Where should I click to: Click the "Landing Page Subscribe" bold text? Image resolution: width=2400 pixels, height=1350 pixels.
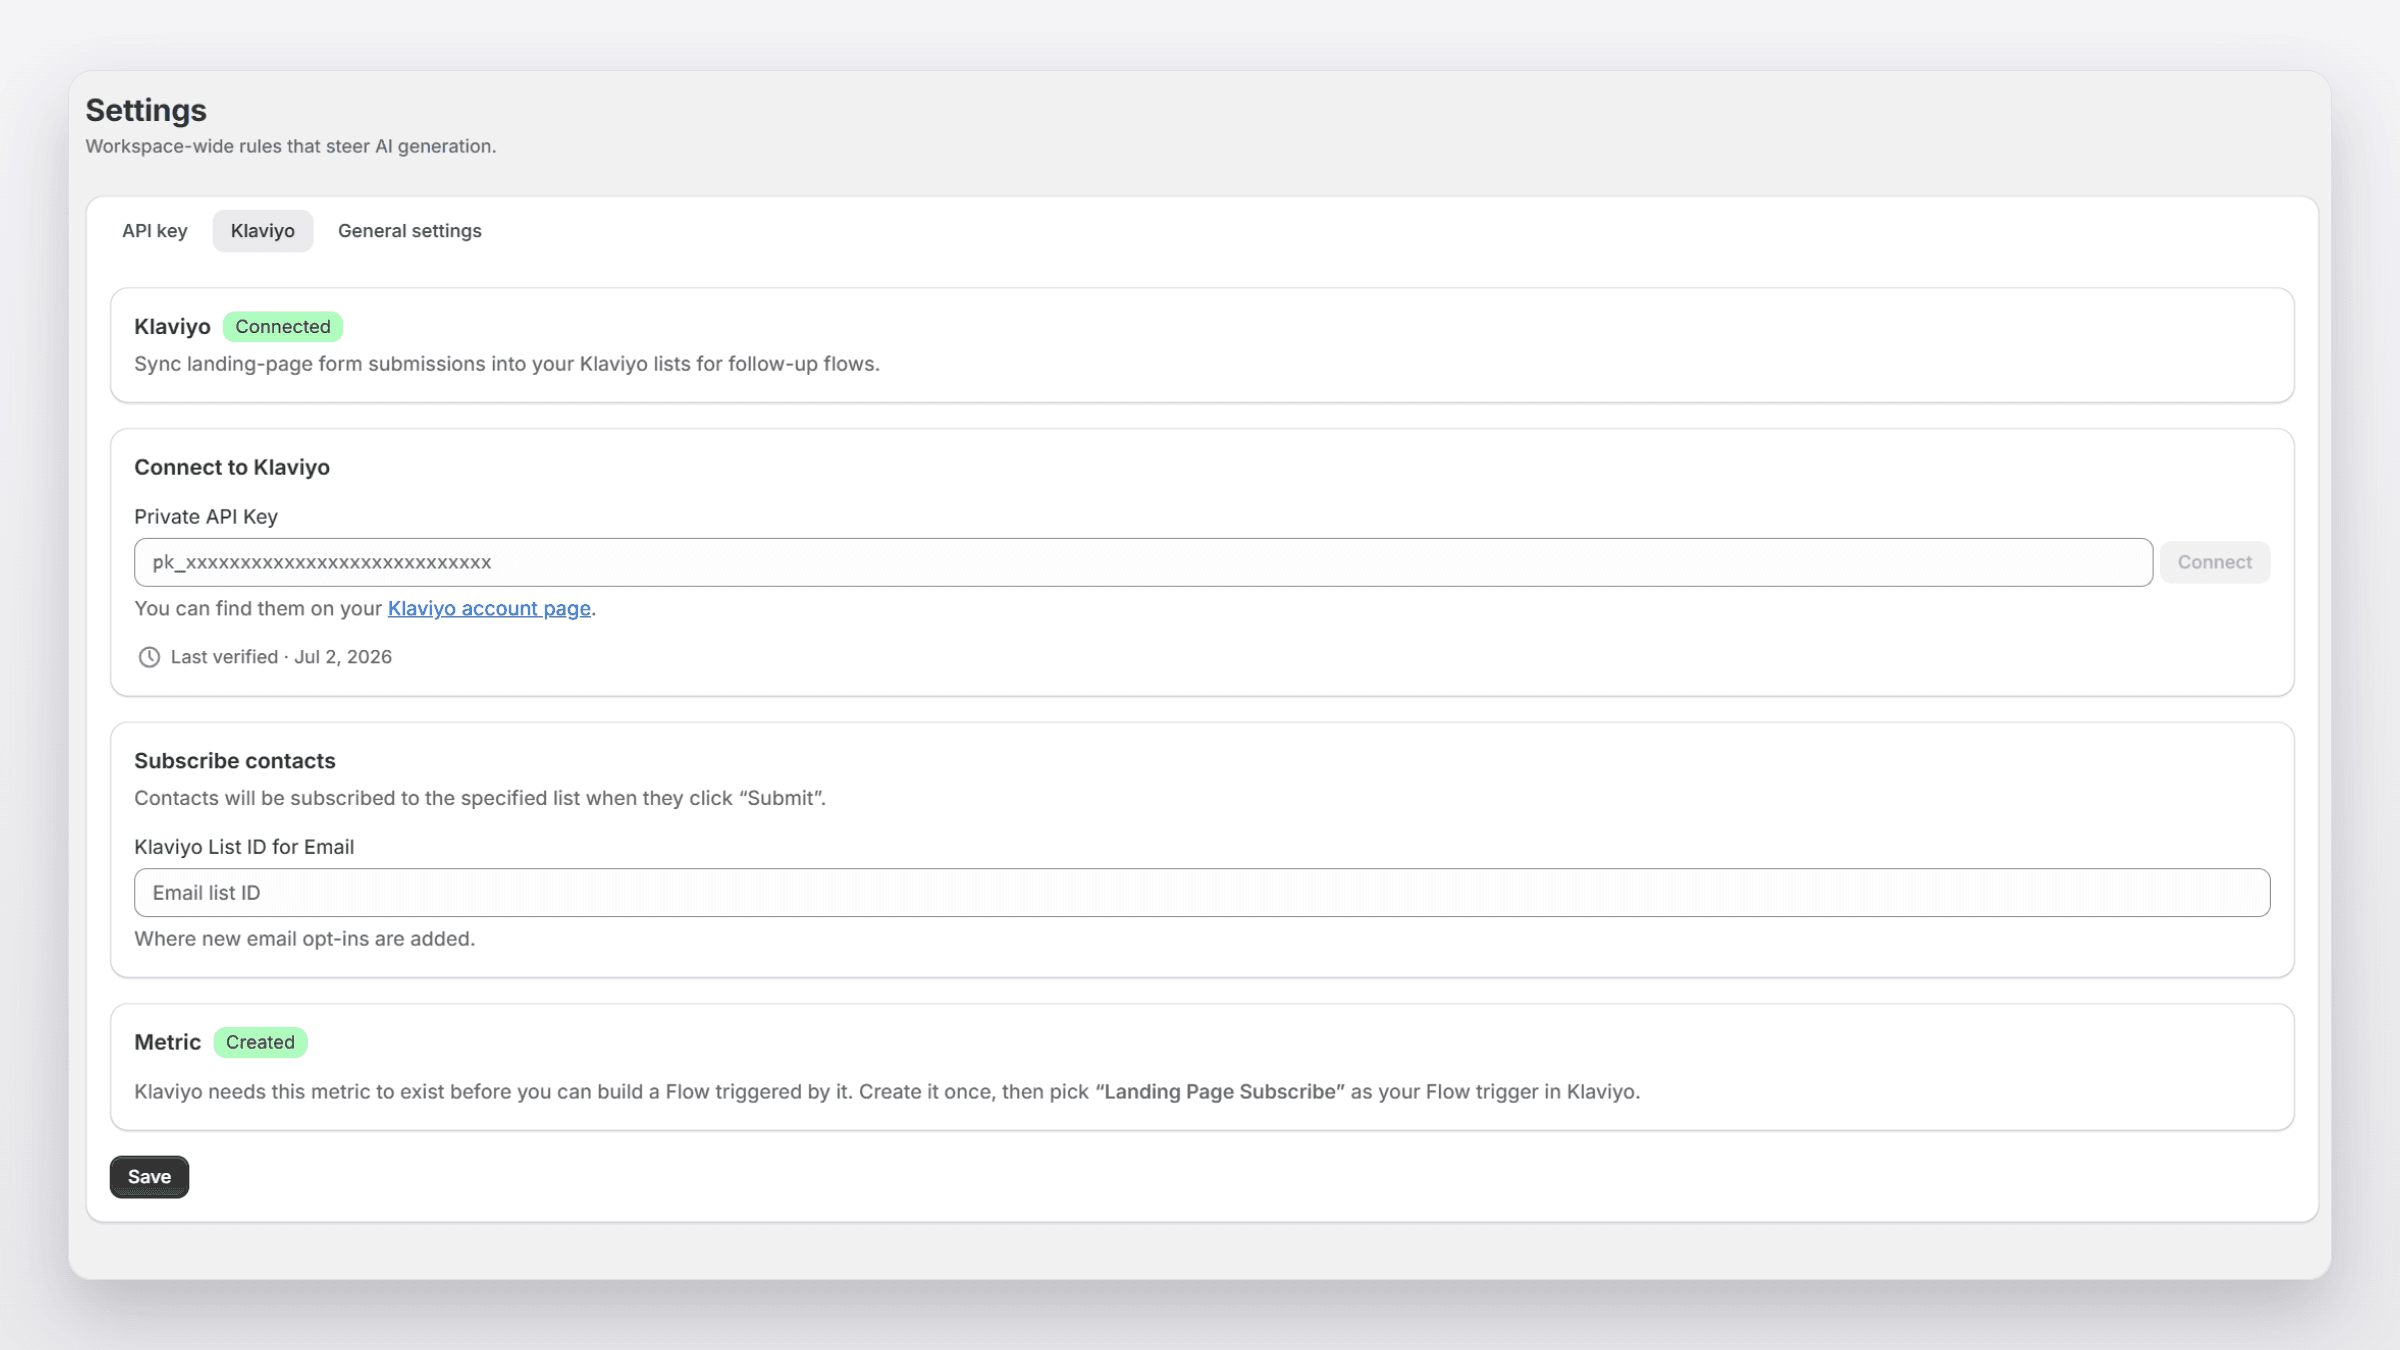tap(1220, 1092)
